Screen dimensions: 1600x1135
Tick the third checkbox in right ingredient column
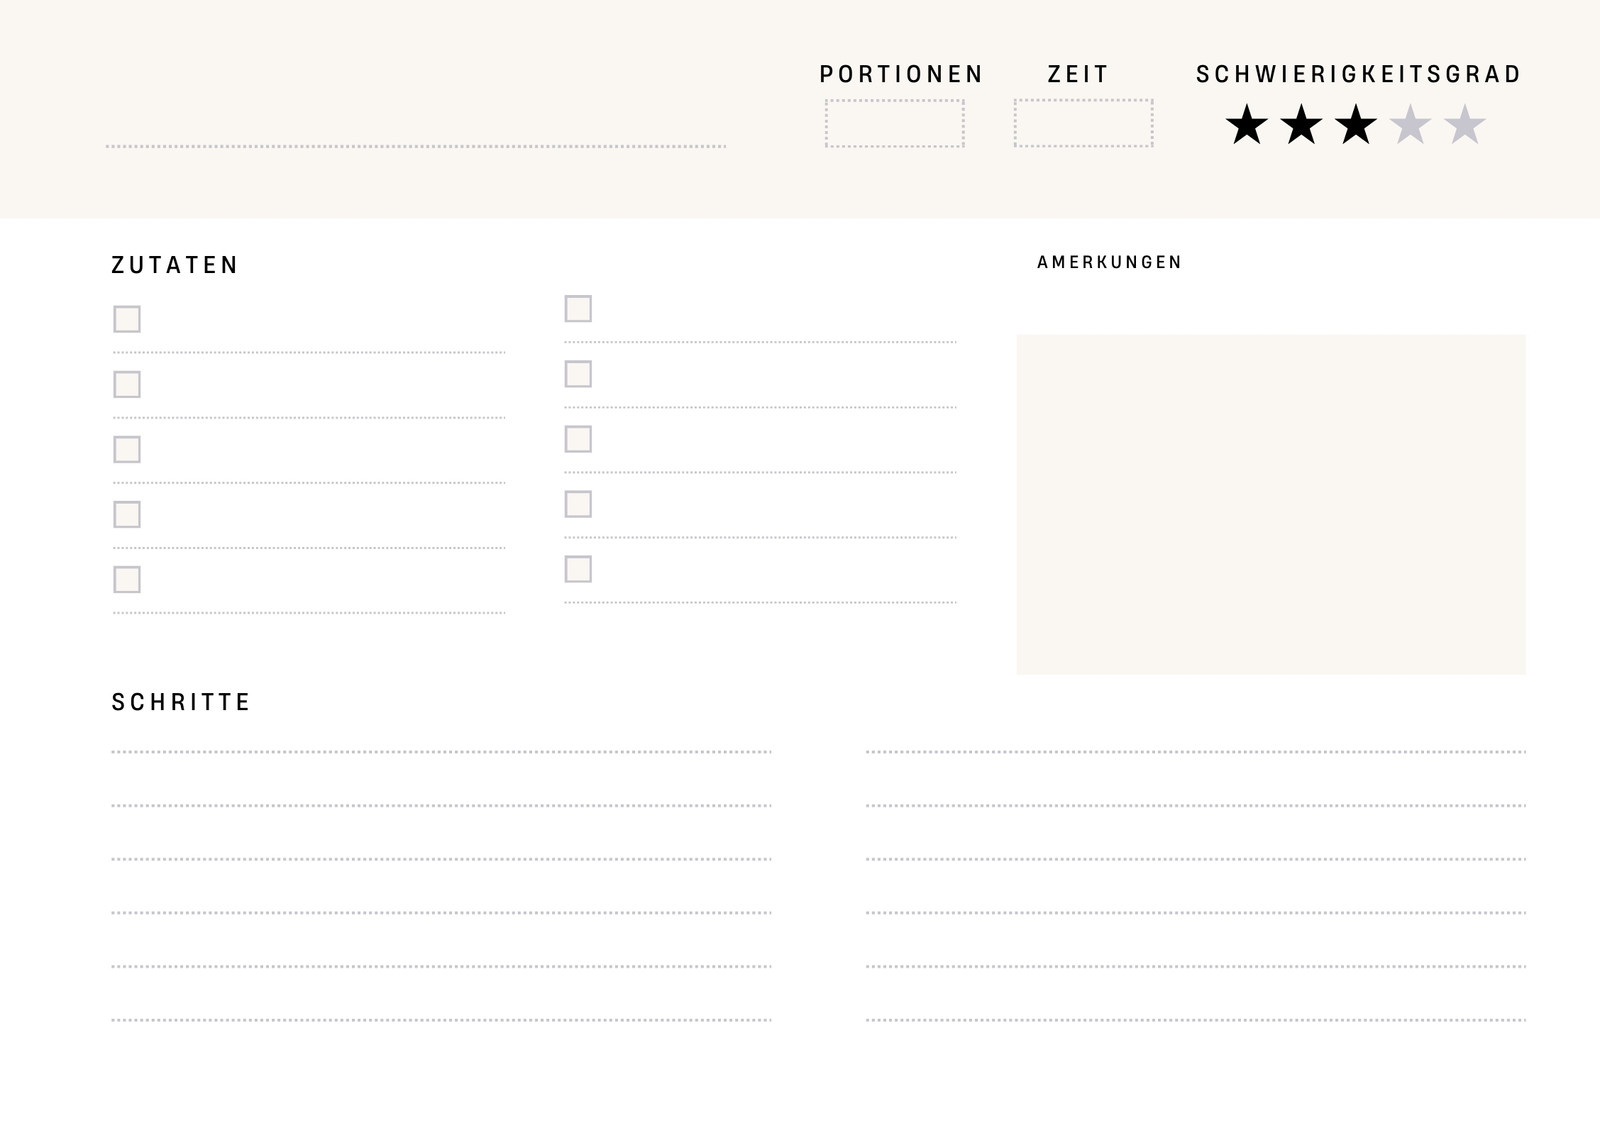tap(578, 439)
